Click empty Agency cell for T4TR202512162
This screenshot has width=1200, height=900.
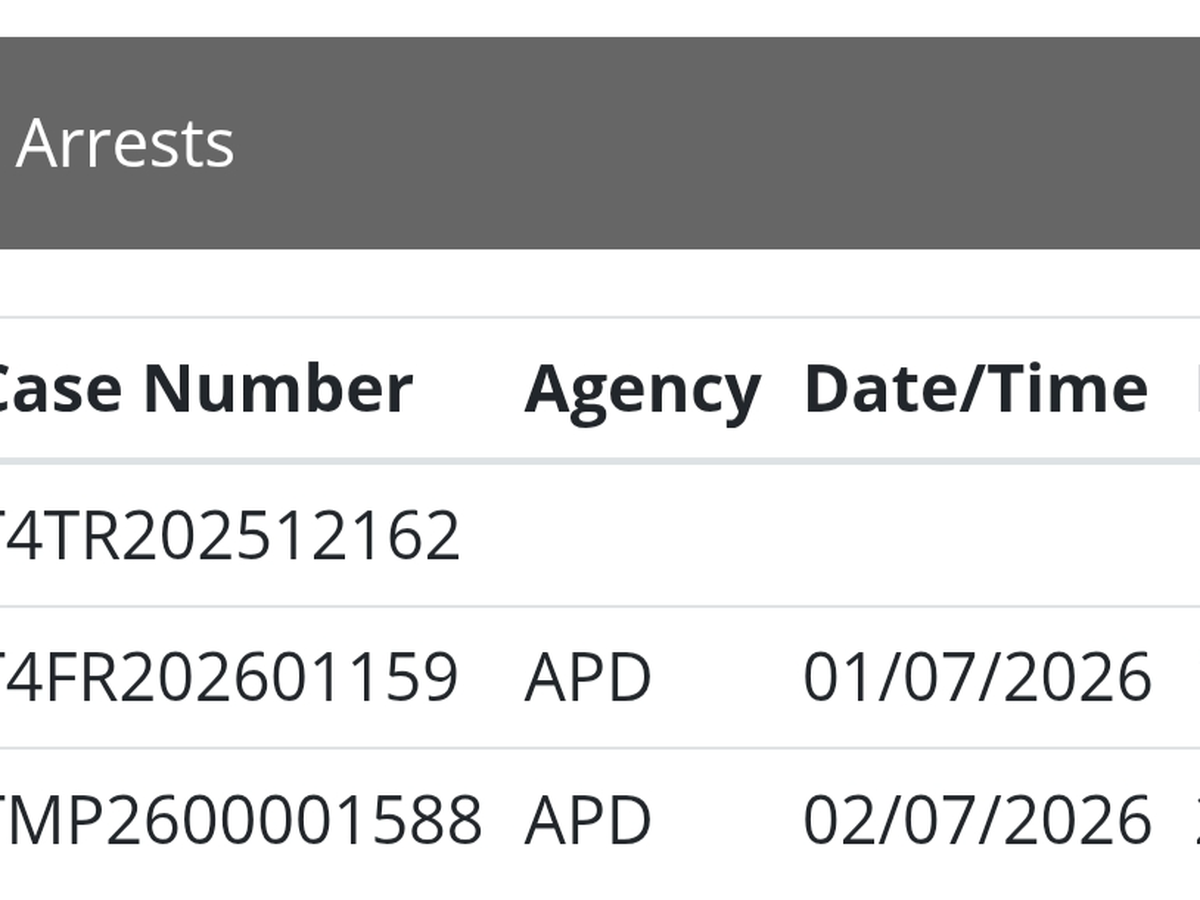tap(642, 535)
